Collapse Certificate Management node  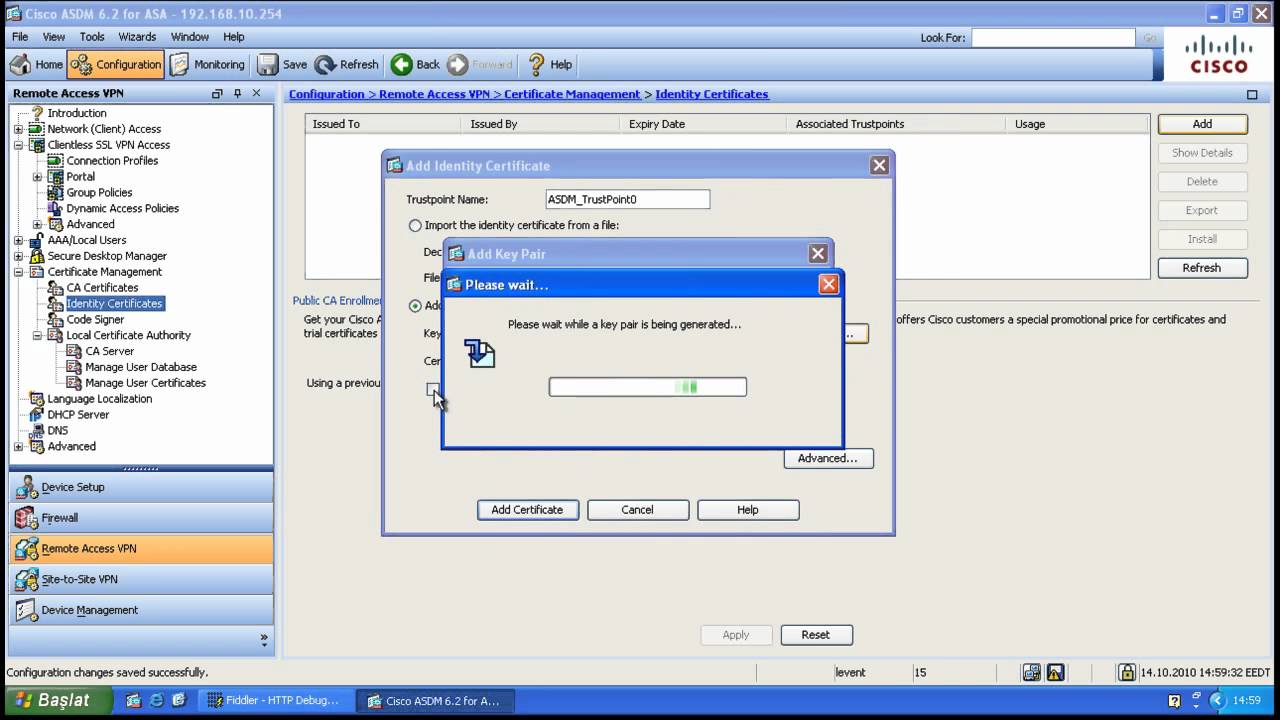pos(18,272)
